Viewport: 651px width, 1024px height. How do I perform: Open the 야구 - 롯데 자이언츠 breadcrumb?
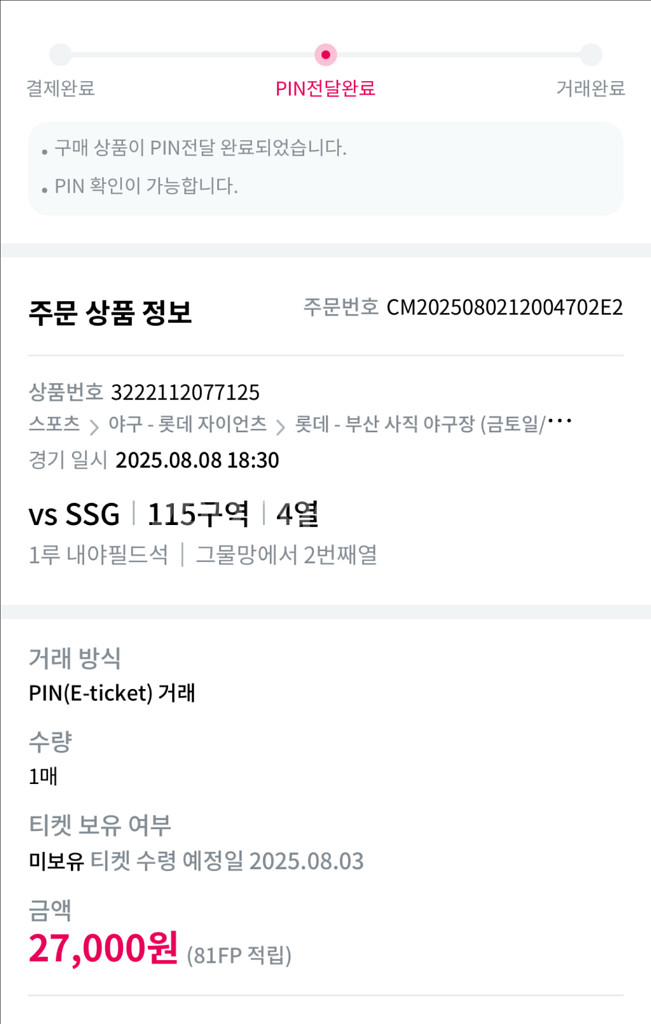(187, 424)
